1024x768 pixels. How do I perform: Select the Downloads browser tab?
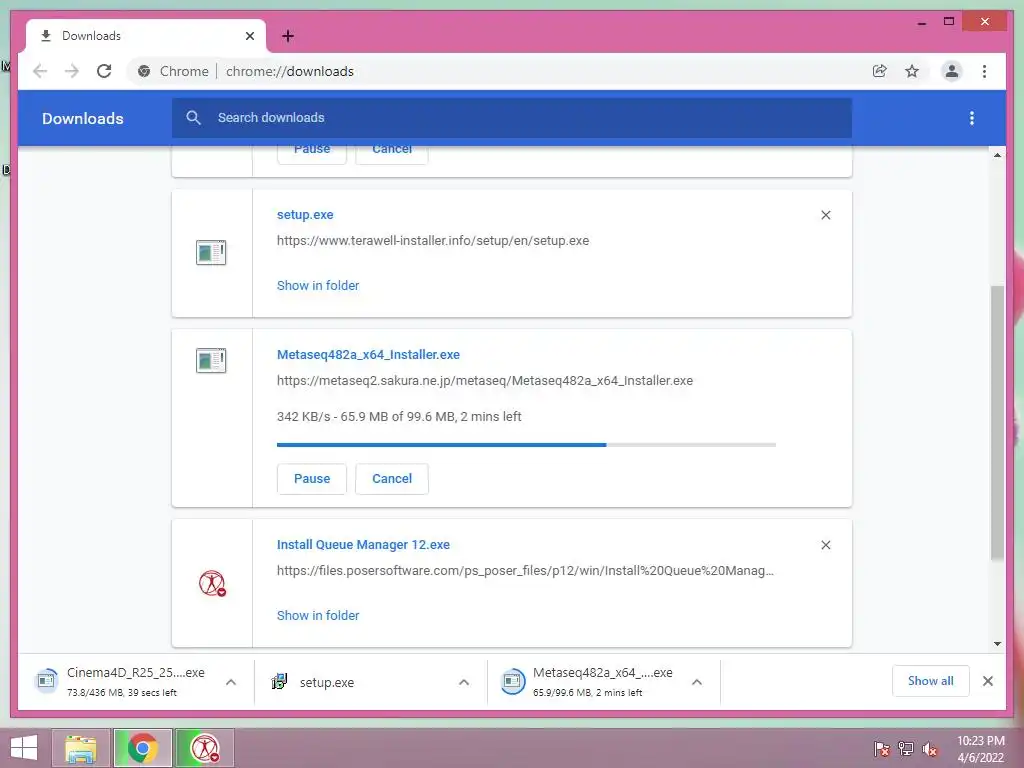pyautogui.click(x=146, y=36)
